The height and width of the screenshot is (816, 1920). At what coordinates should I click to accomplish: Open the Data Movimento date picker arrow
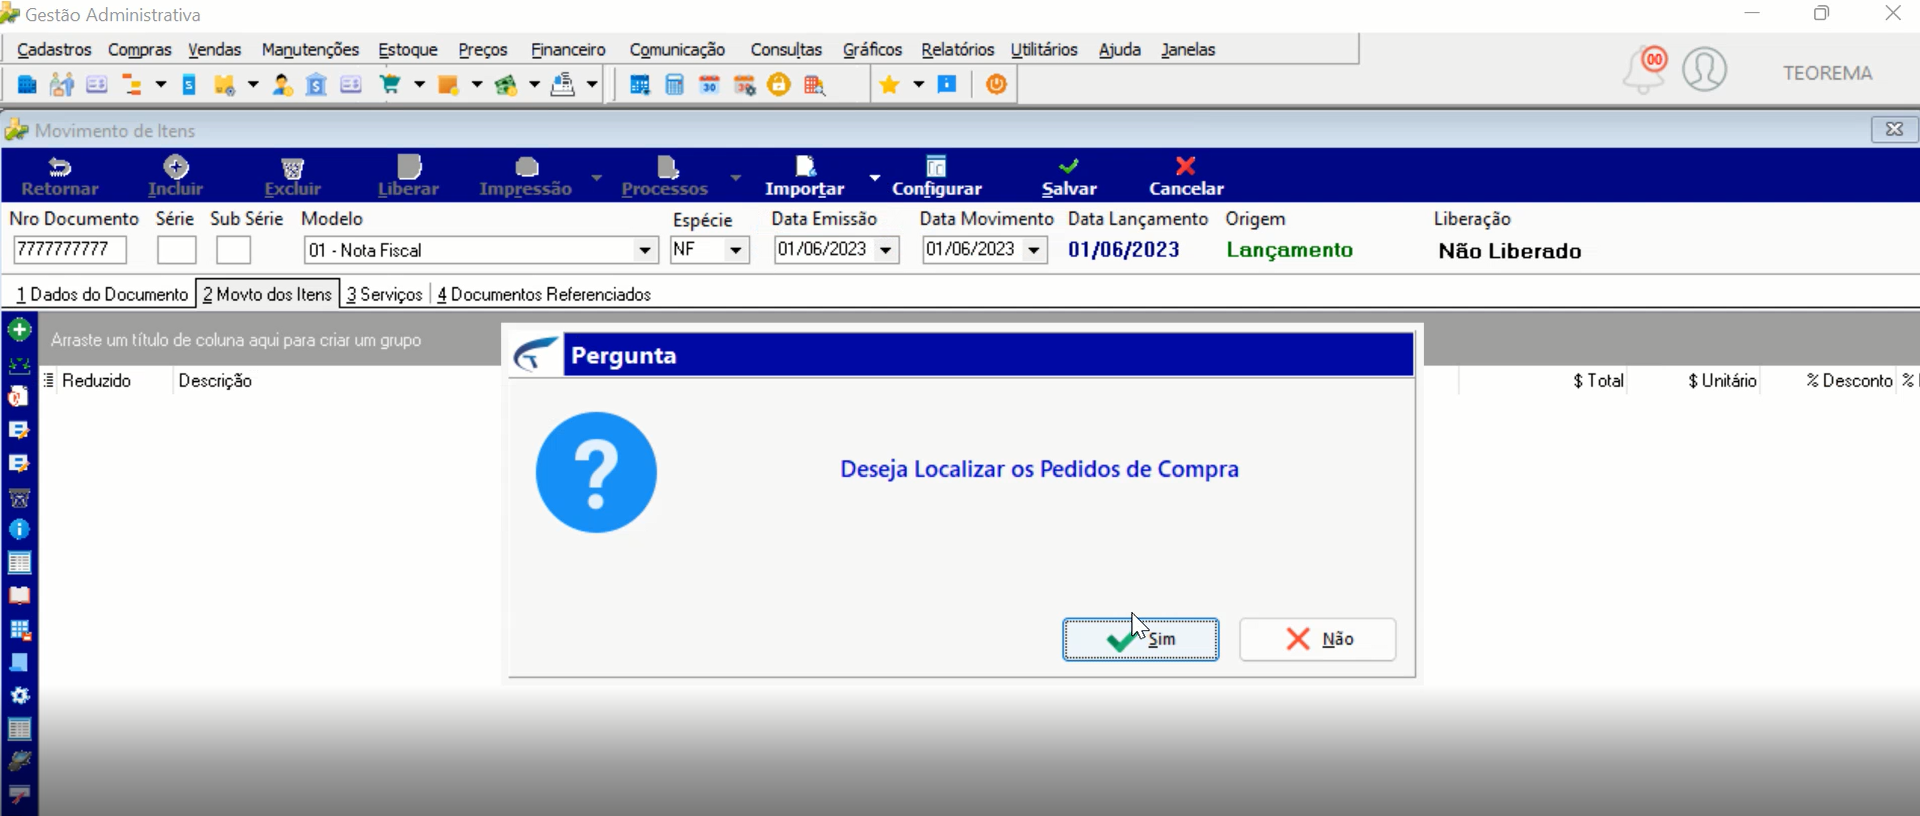click(1034, 250)
